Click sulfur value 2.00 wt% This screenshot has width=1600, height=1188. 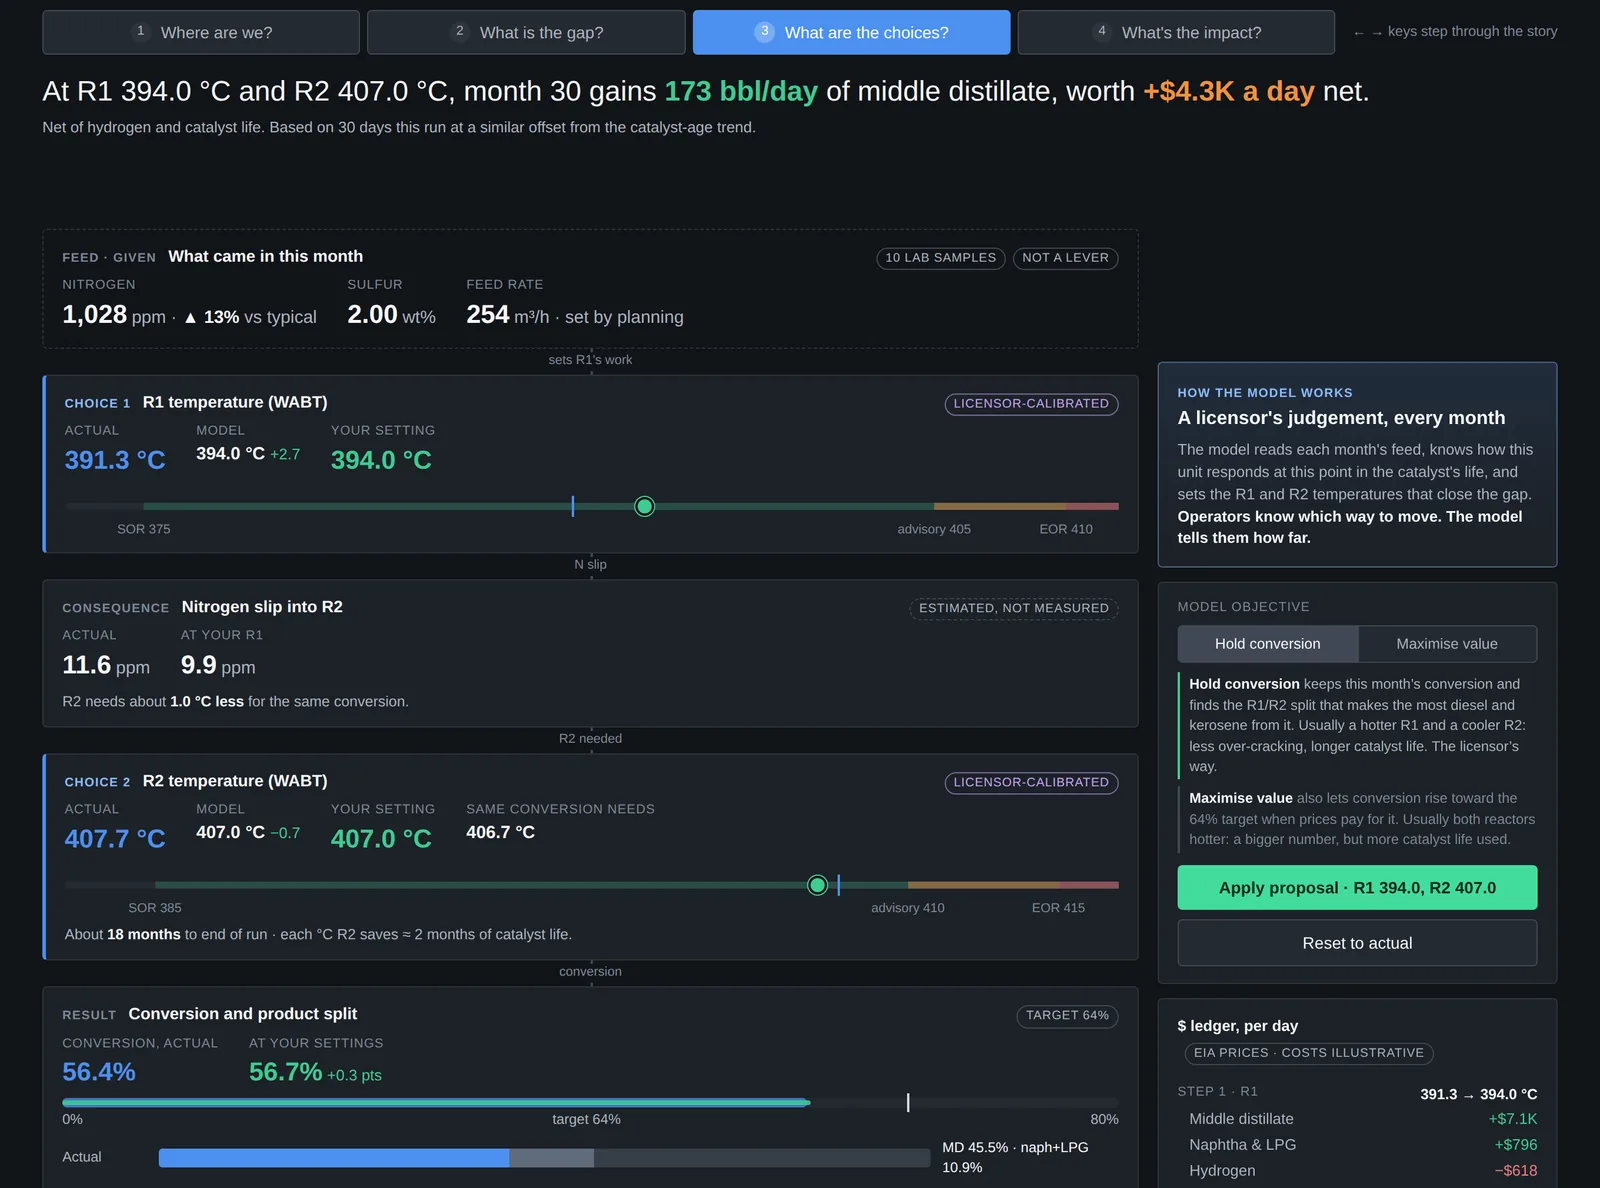(x=391, y=315)
